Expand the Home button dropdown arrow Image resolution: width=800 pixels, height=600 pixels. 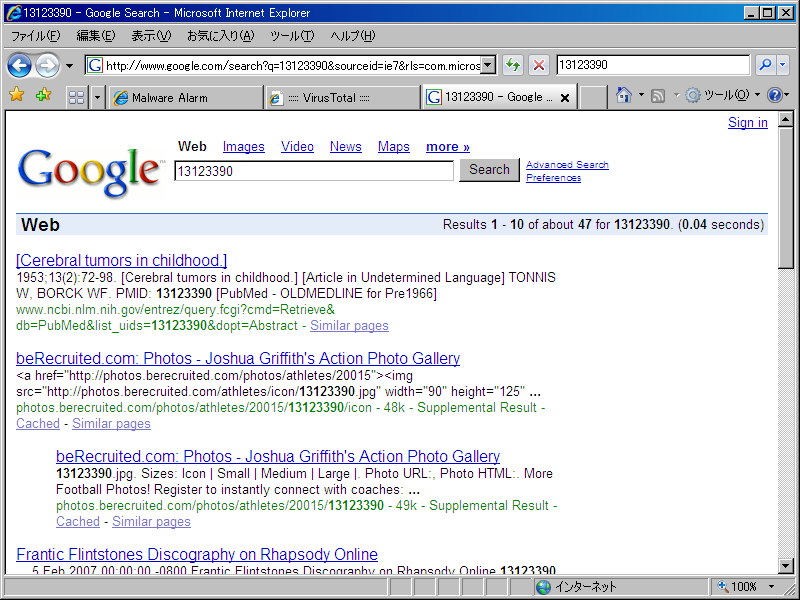[641, 94]
